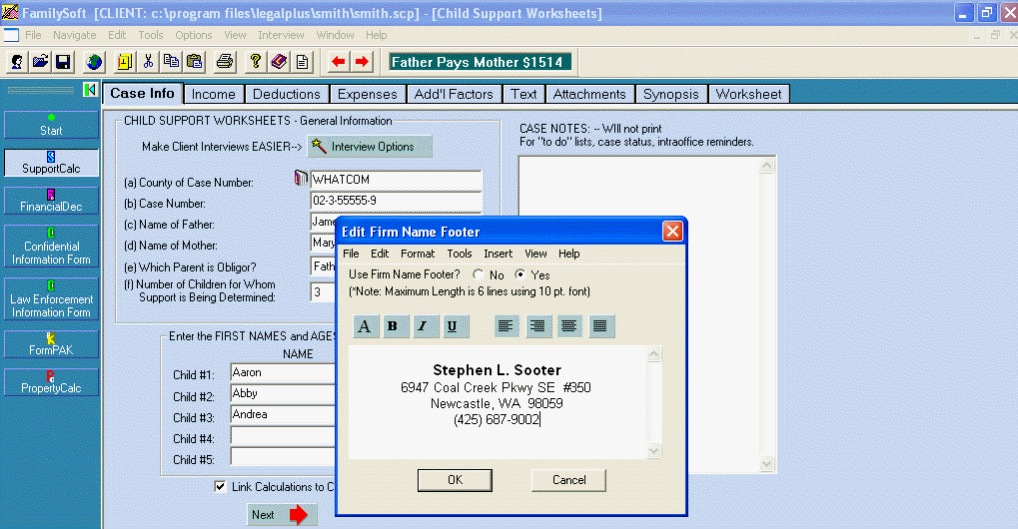
Task: Open the Interview menu
Action: (x=281, y=35)
